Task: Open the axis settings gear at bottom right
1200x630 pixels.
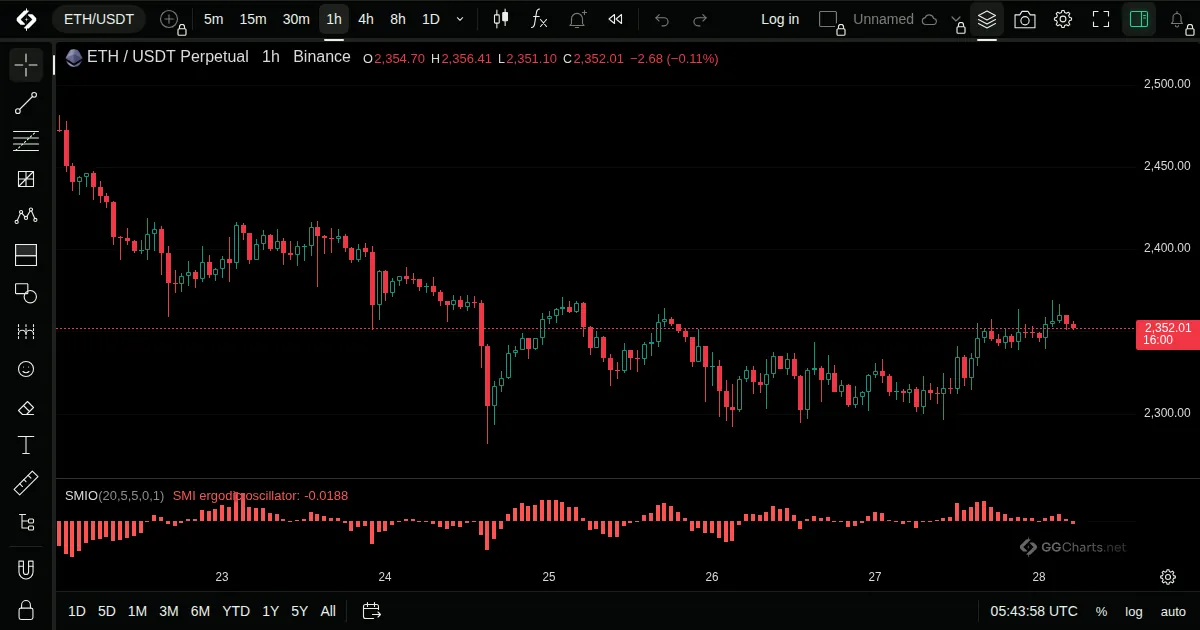Action: point(1168,577)
